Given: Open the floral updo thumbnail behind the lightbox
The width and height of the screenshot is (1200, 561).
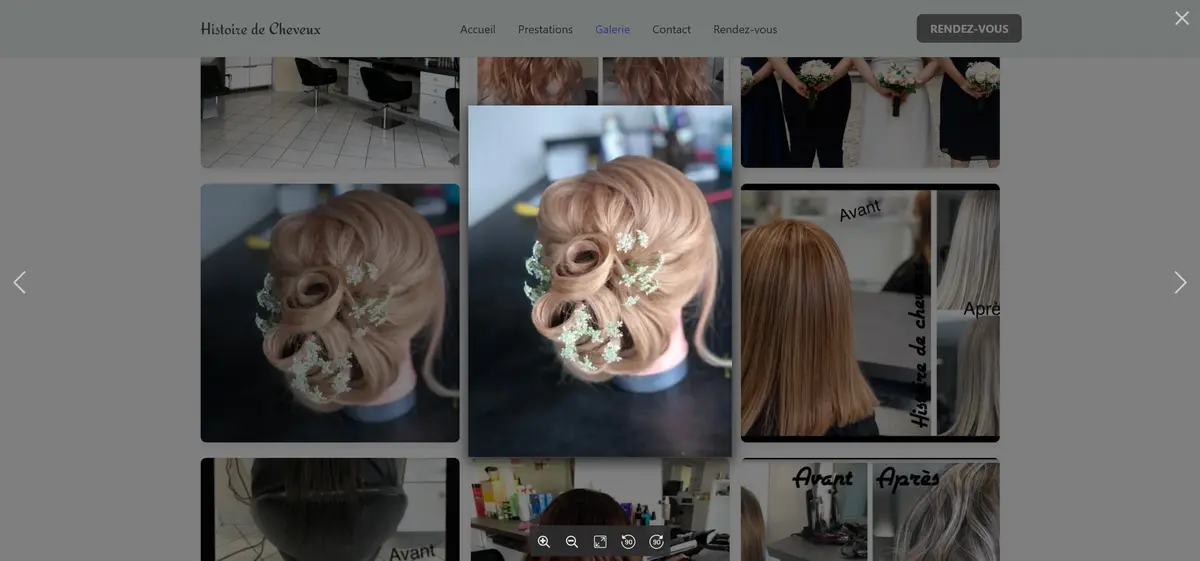Looking at the screenshot, I should tap(330, 313).
